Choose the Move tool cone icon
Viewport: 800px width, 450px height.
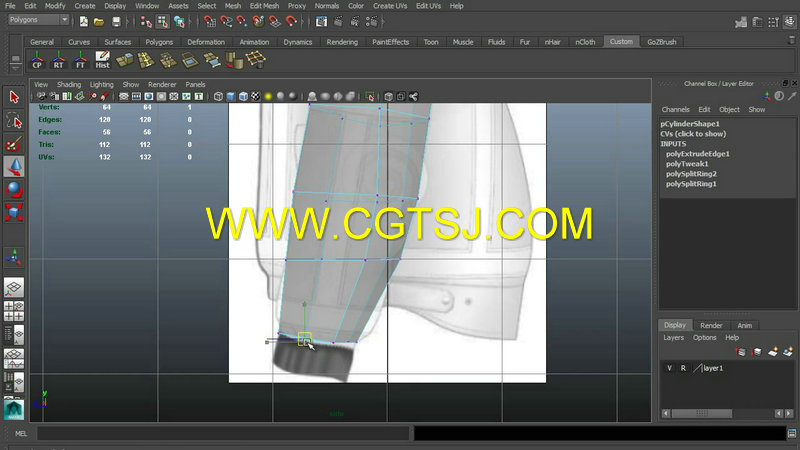pyautogui.click(x=14, y=167)
